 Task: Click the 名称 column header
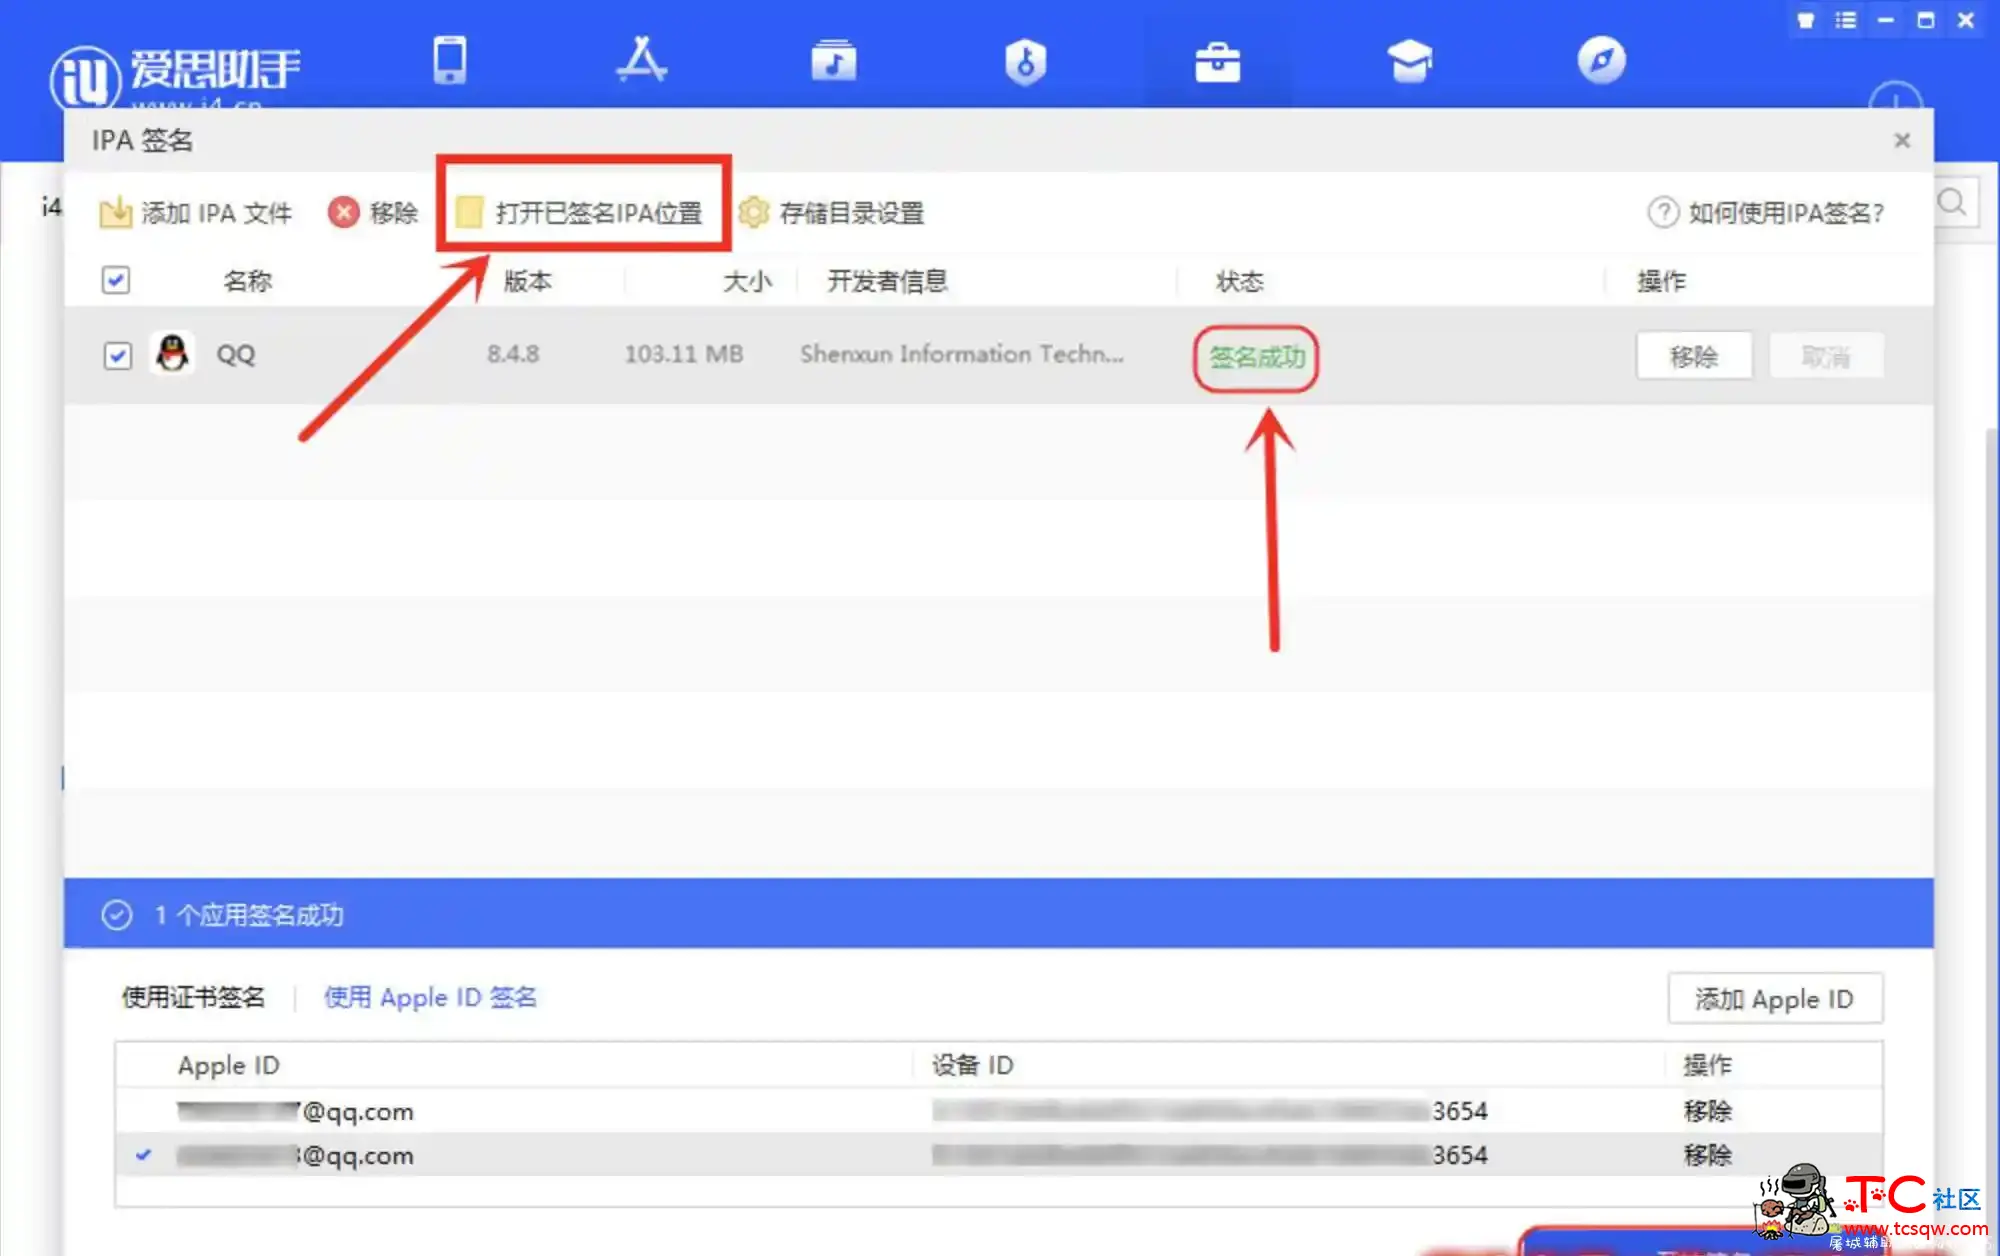point(248,281)
